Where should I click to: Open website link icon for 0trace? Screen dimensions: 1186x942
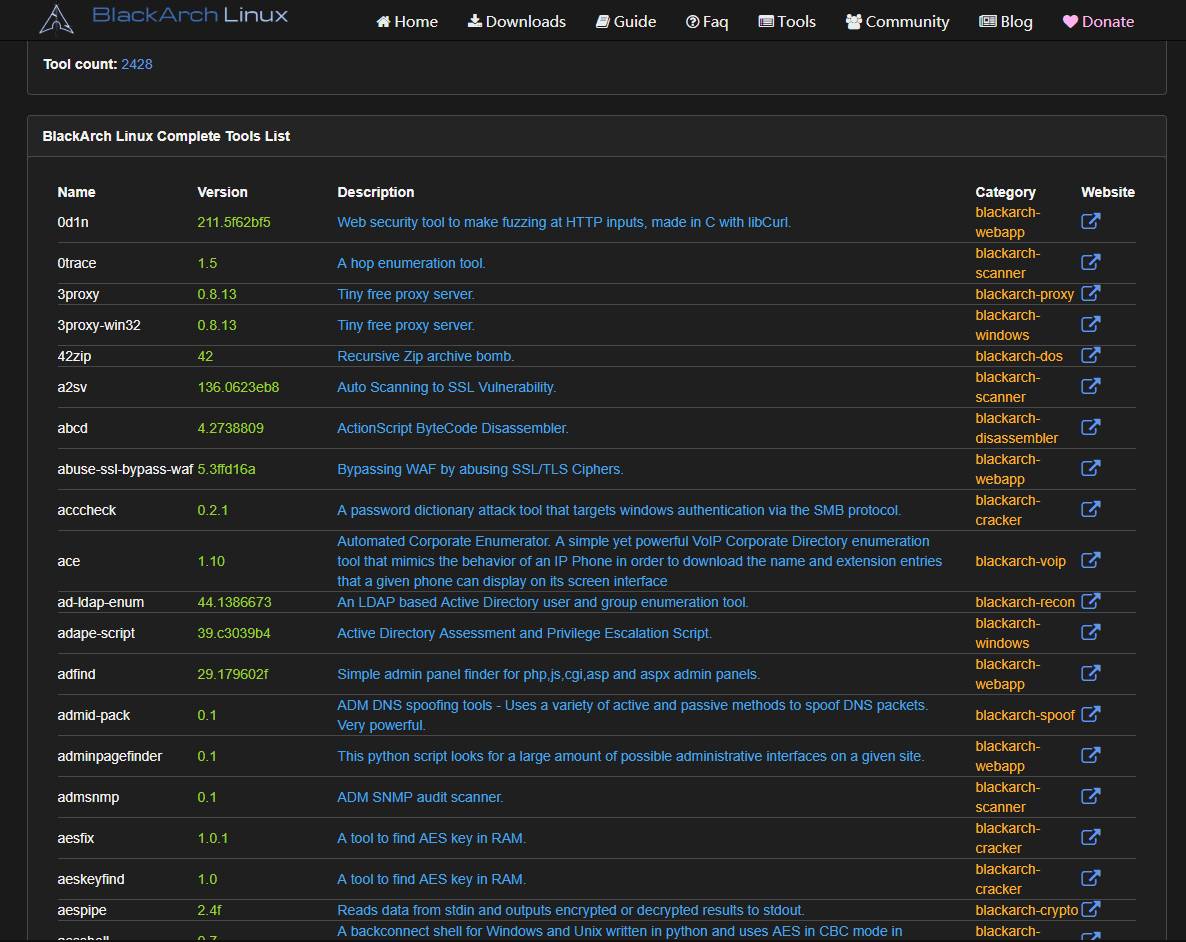1090,262
